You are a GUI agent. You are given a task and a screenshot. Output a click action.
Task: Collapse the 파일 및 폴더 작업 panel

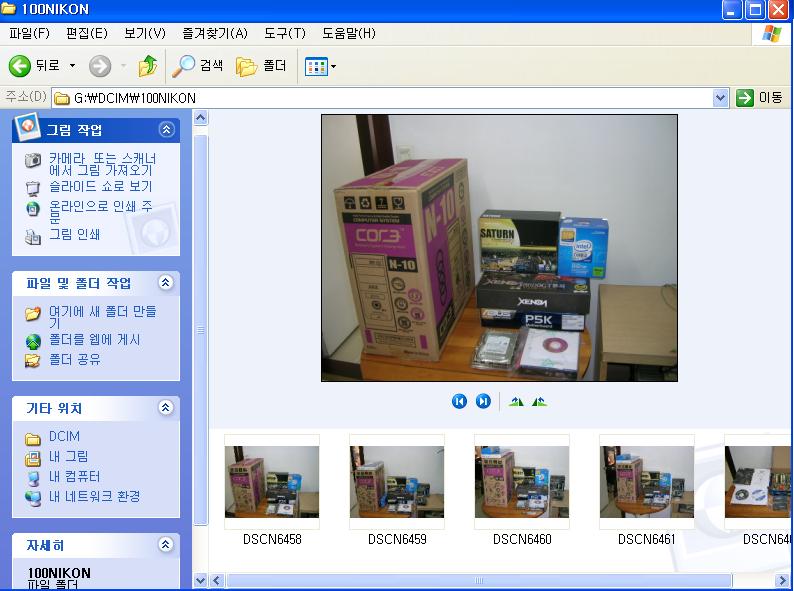pyautogui.click(x=166, y=283)
